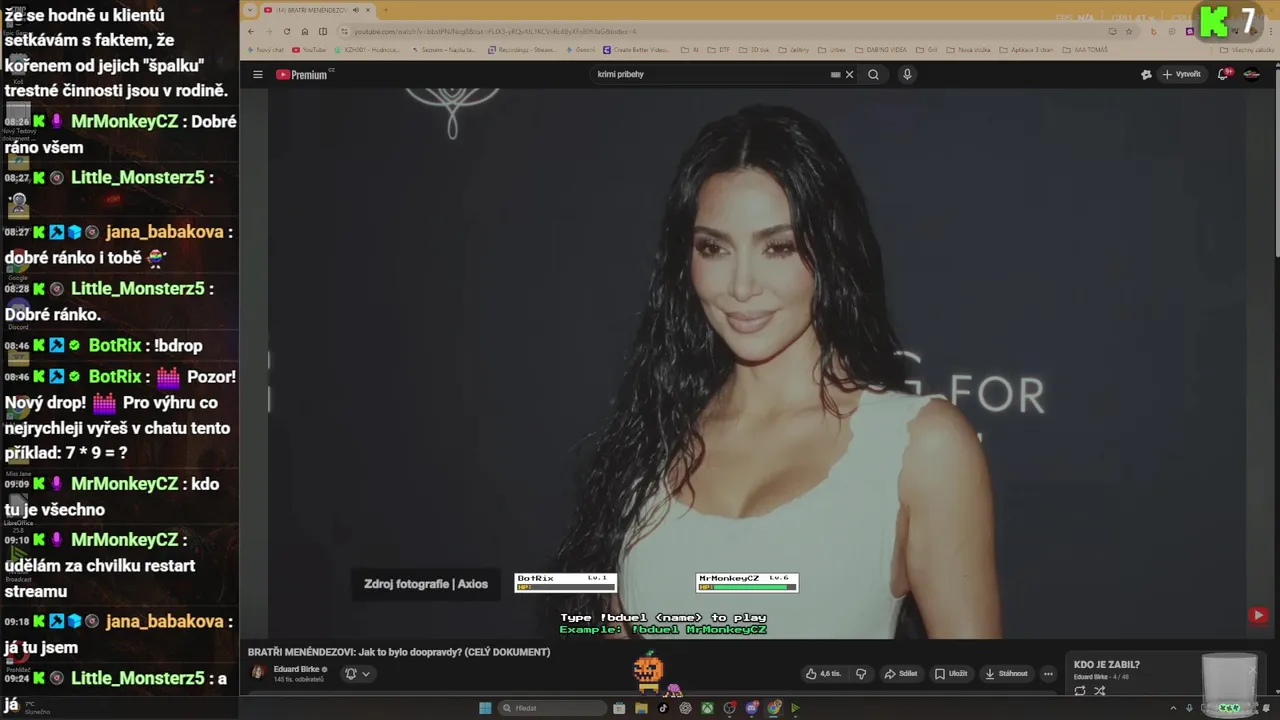This screenshot has height=720, width=1280.
Task: Open Chrome from the taskbar
Action: tap(773, 708)
